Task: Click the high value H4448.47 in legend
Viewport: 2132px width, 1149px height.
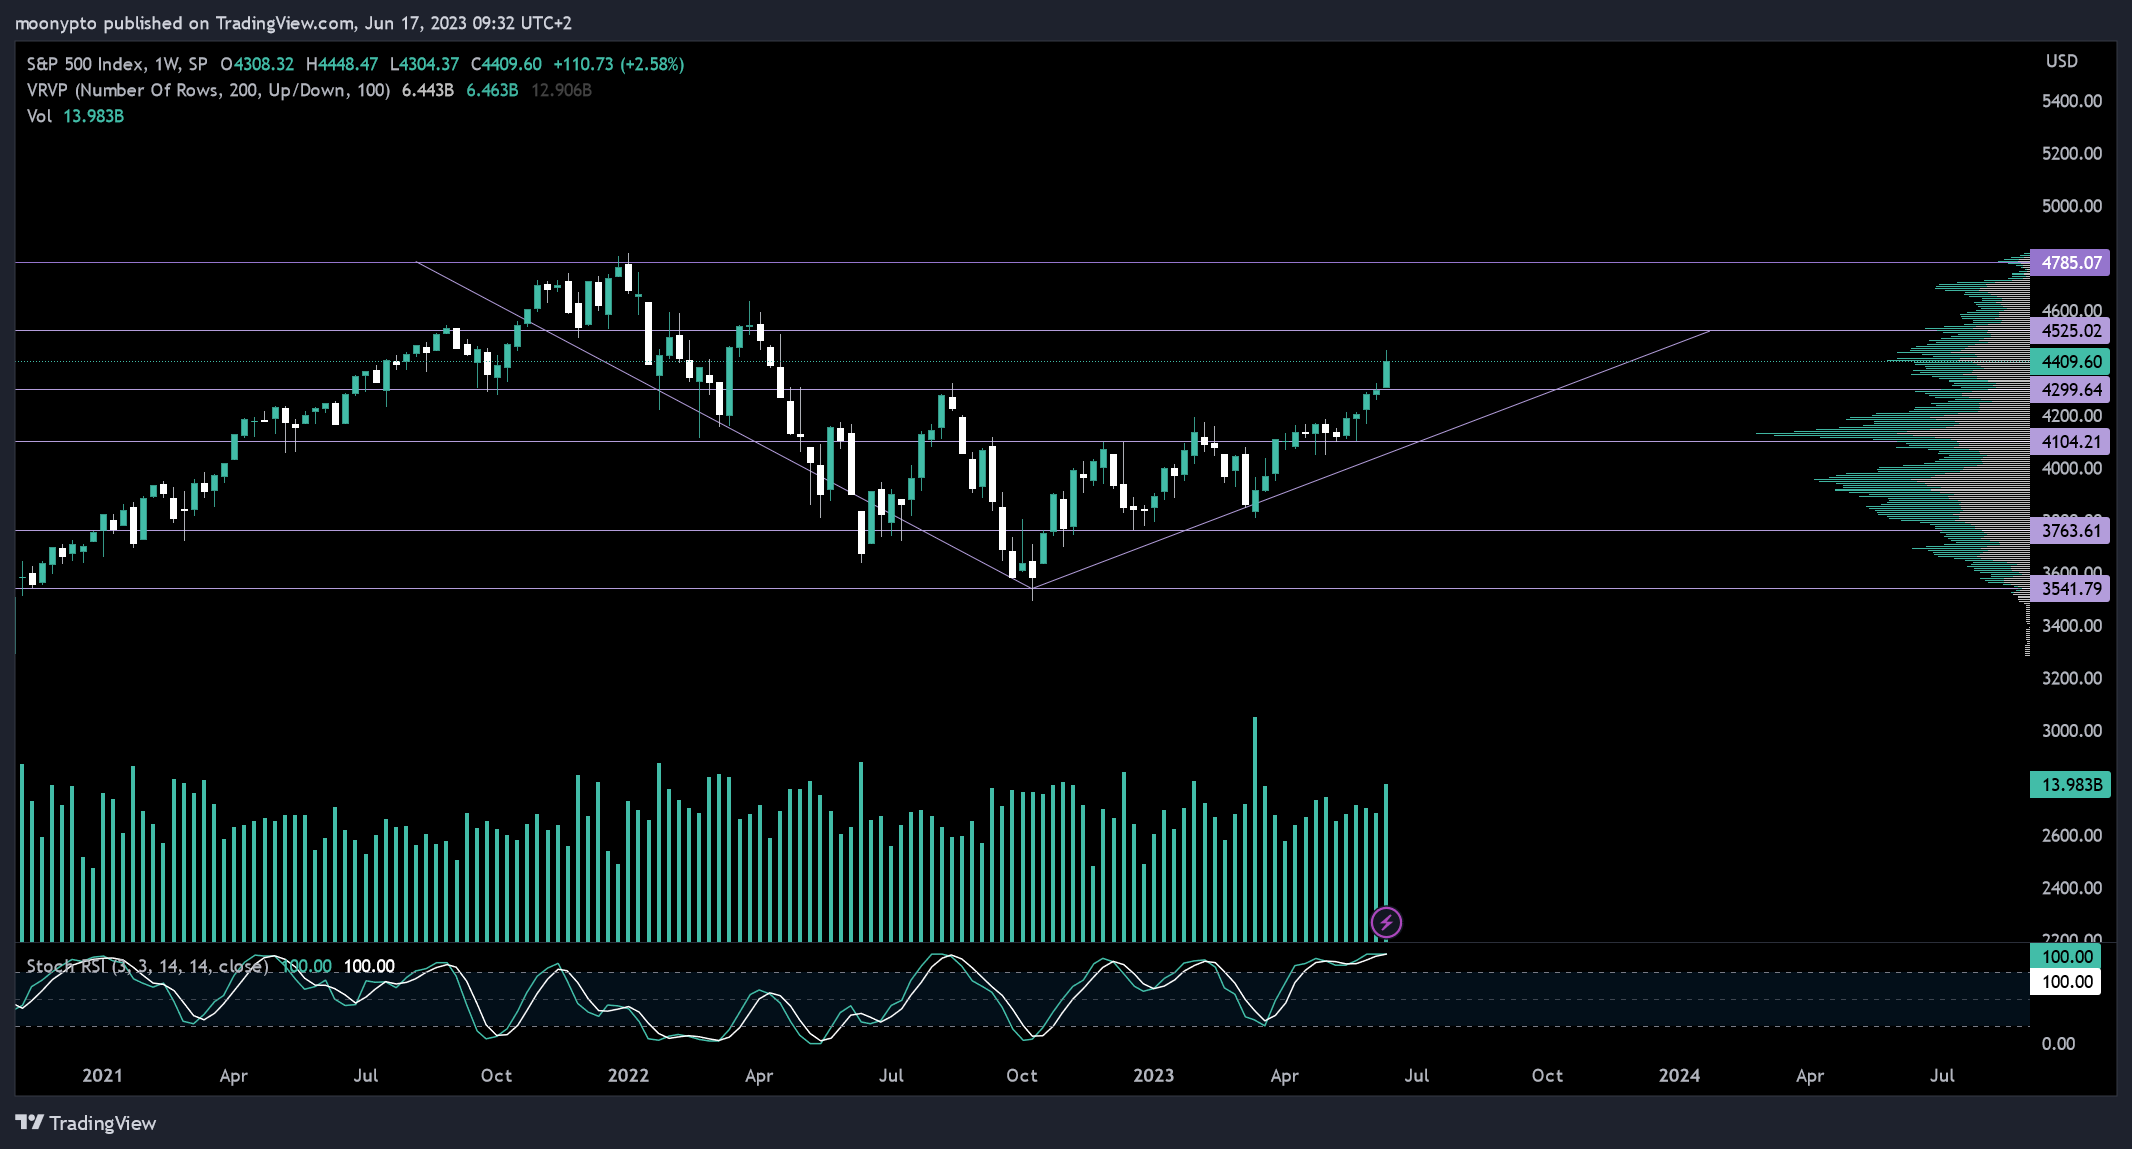Action: pyautogui.click(x=342, y=64)
